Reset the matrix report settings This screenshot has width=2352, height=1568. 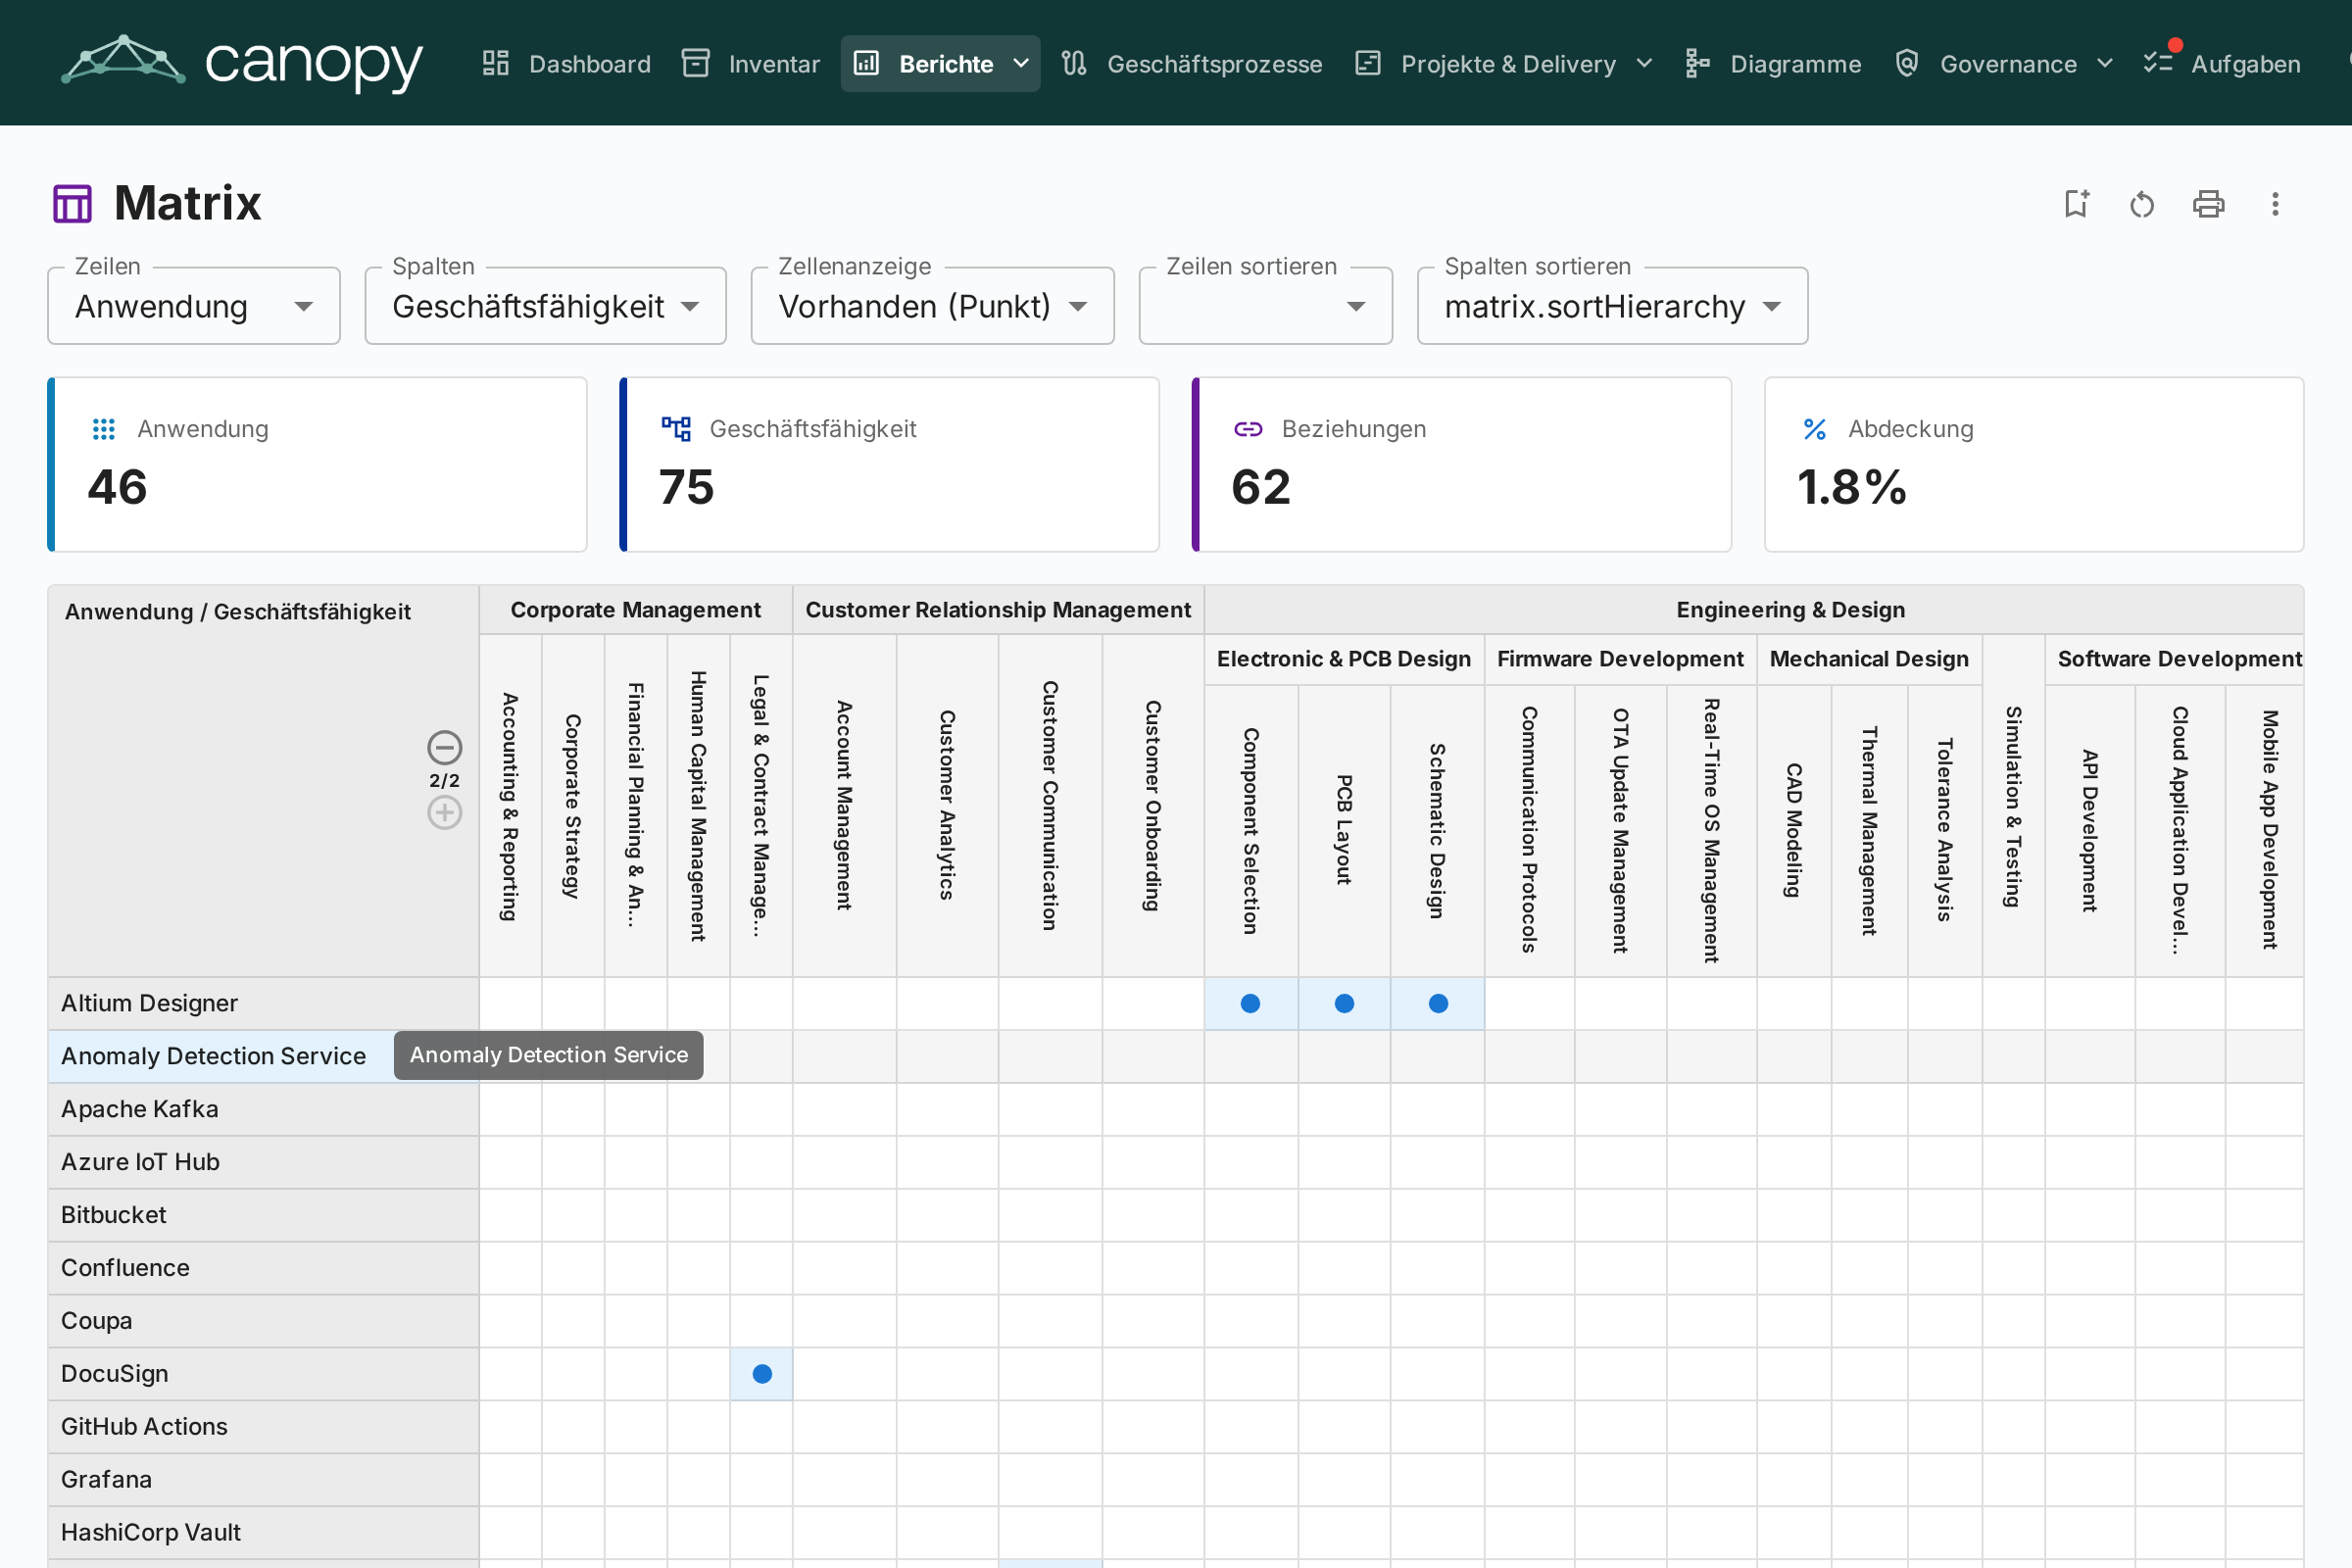(x=2142, y=204)
